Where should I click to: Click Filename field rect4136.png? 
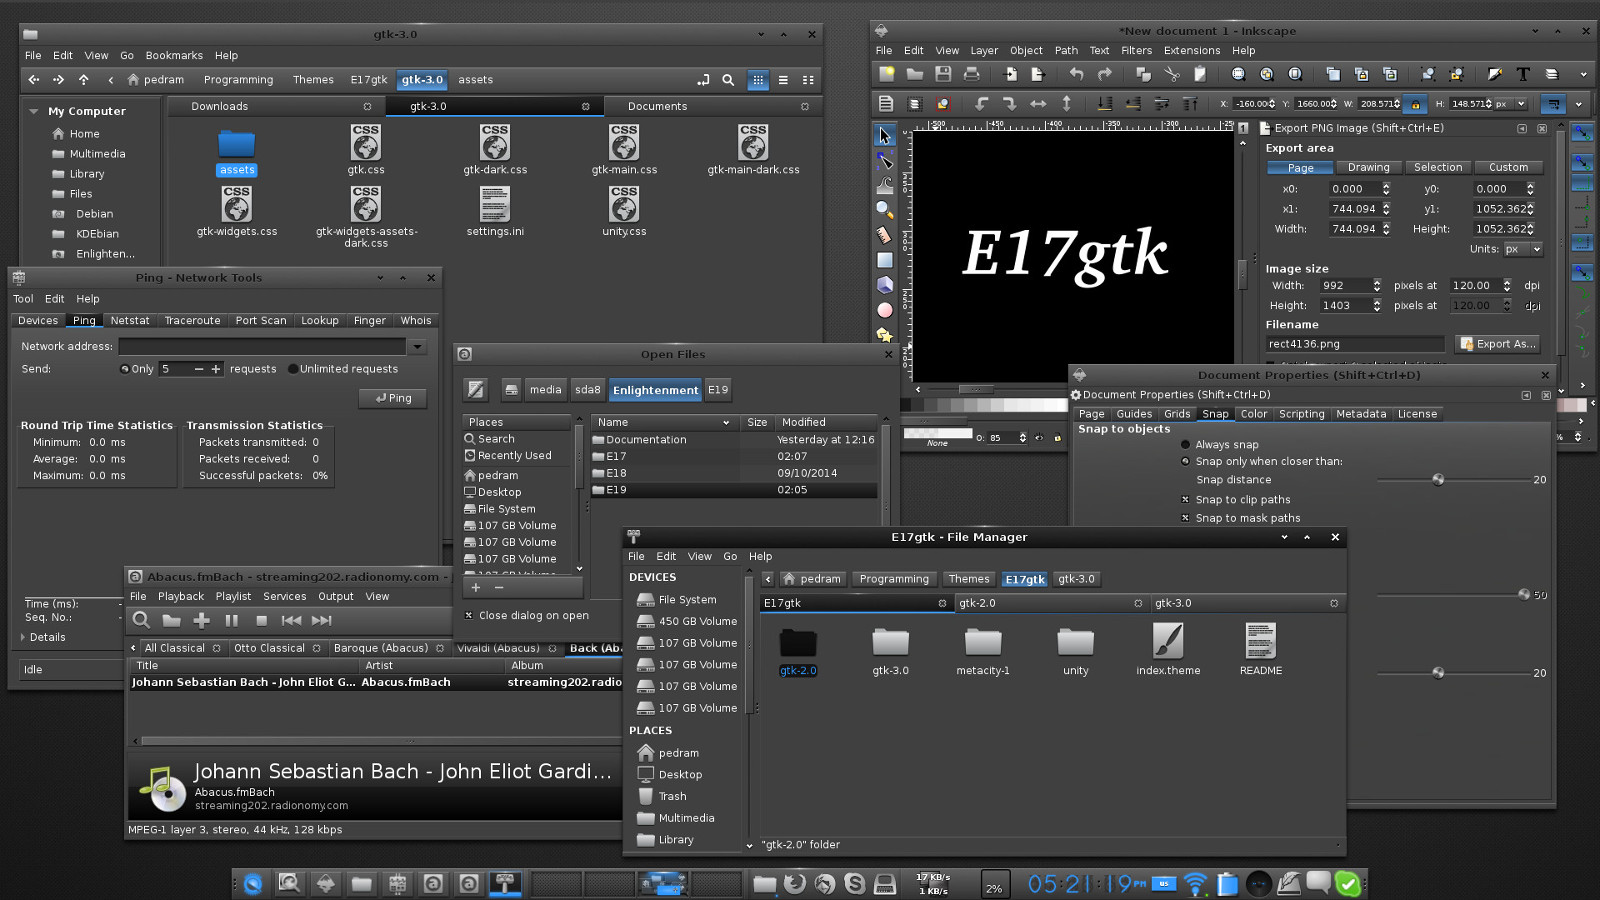coord(1355,344)
